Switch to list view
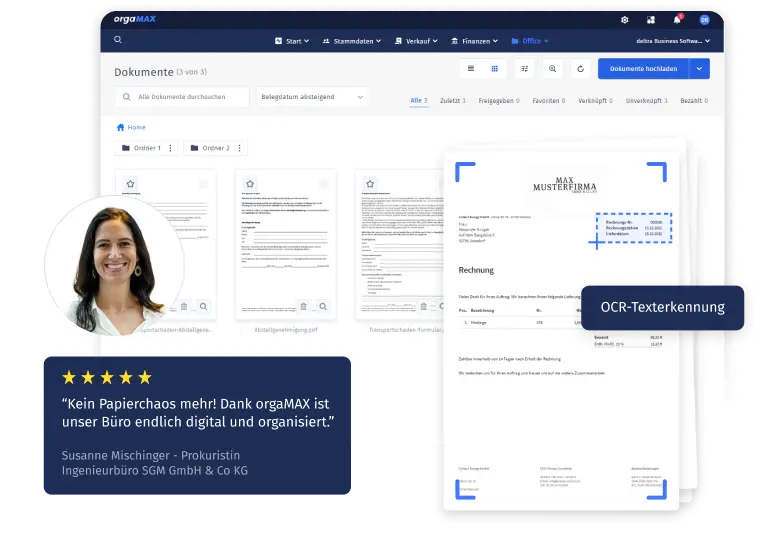 point(471,69)
